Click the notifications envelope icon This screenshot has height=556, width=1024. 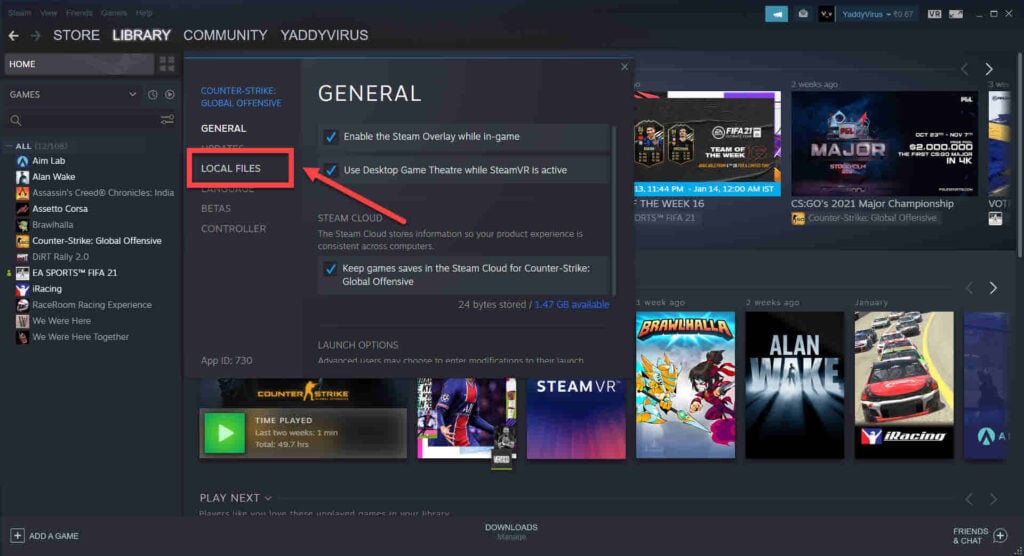[803, 14]
